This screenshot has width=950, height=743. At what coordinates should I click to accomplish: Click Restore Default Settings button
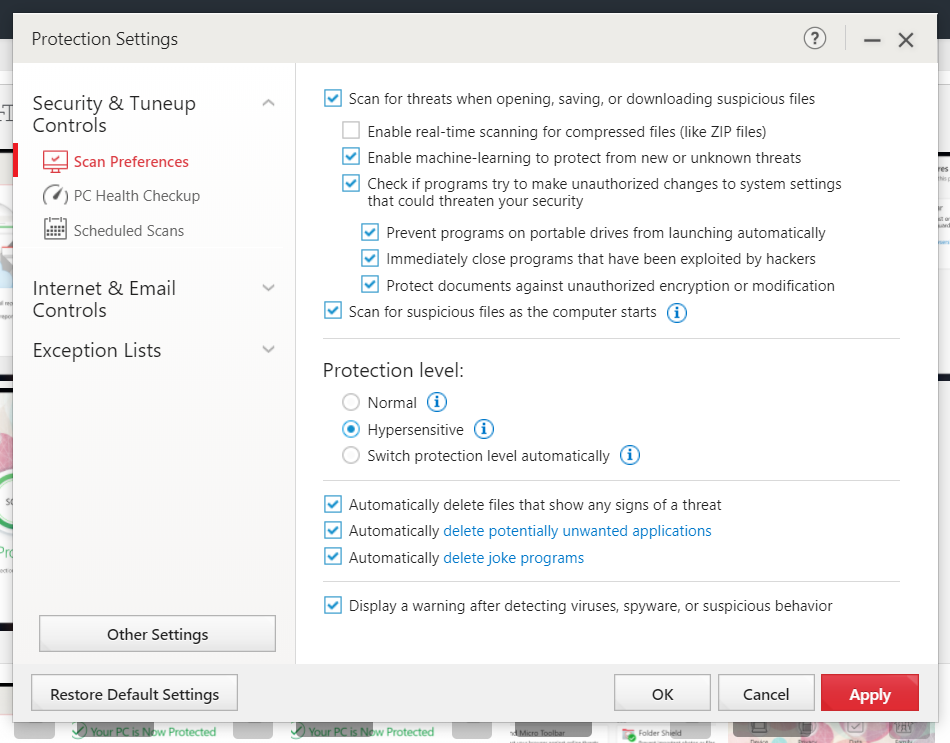click(135, 694)
